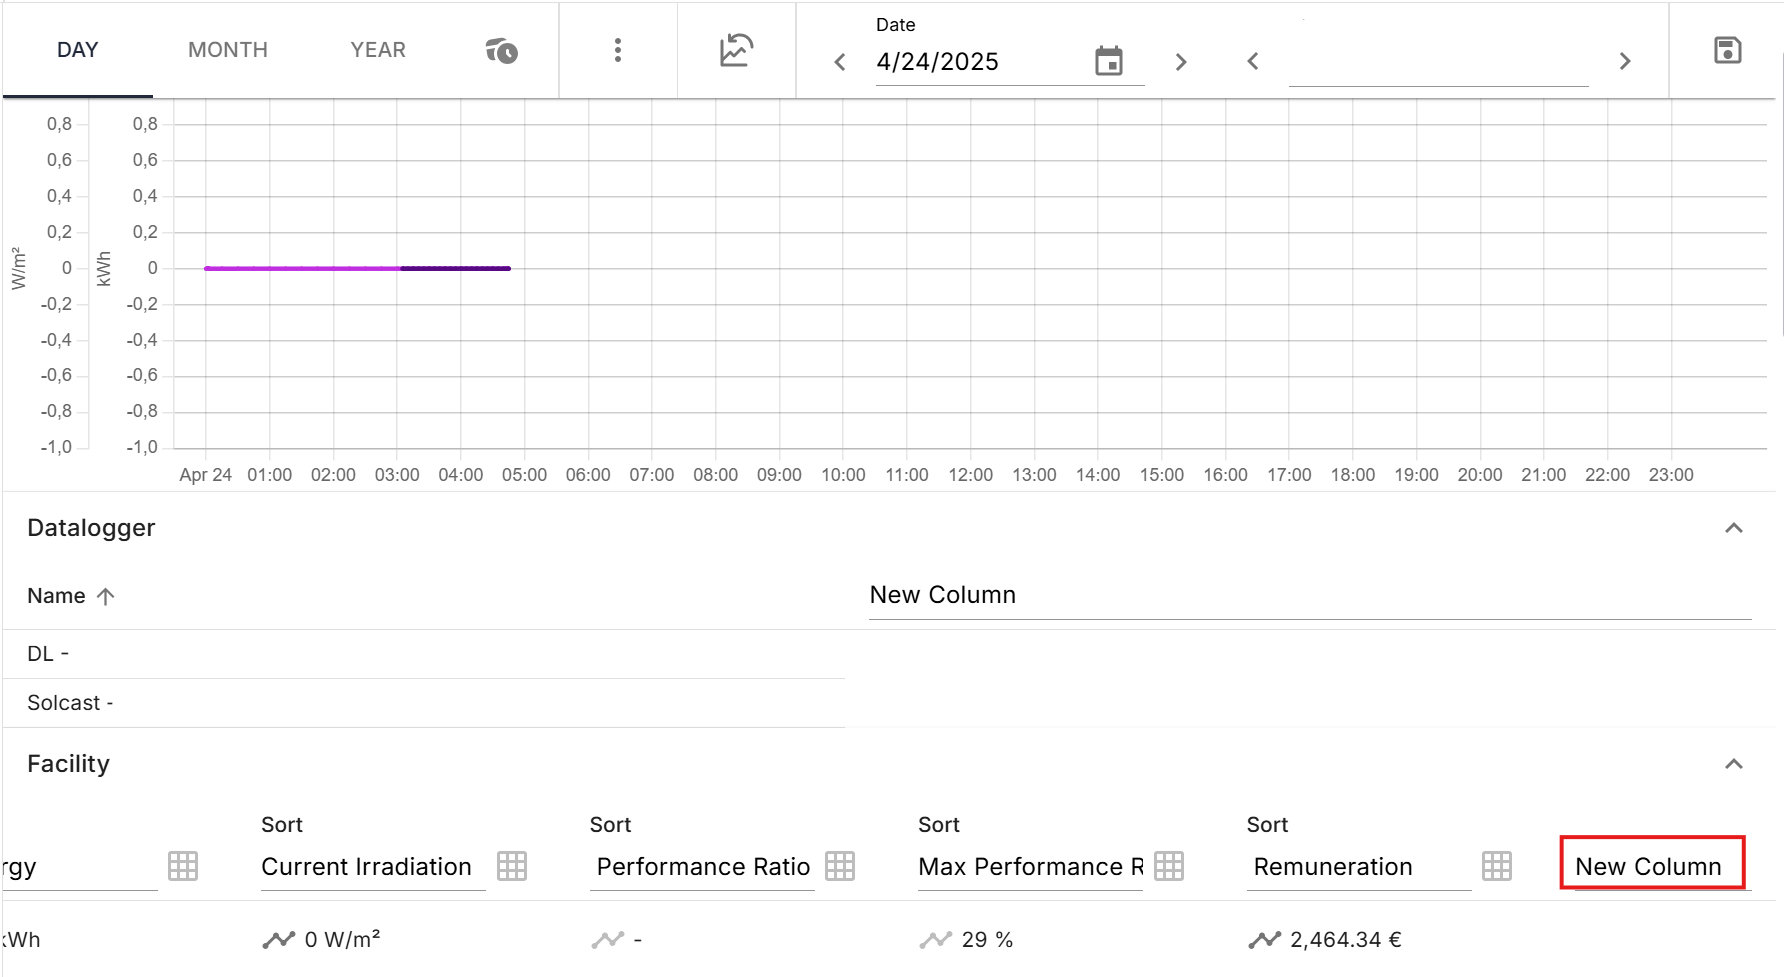1784x977 pixels.
Task: Open the three-dot more options menu
Action: click(617, 50)
